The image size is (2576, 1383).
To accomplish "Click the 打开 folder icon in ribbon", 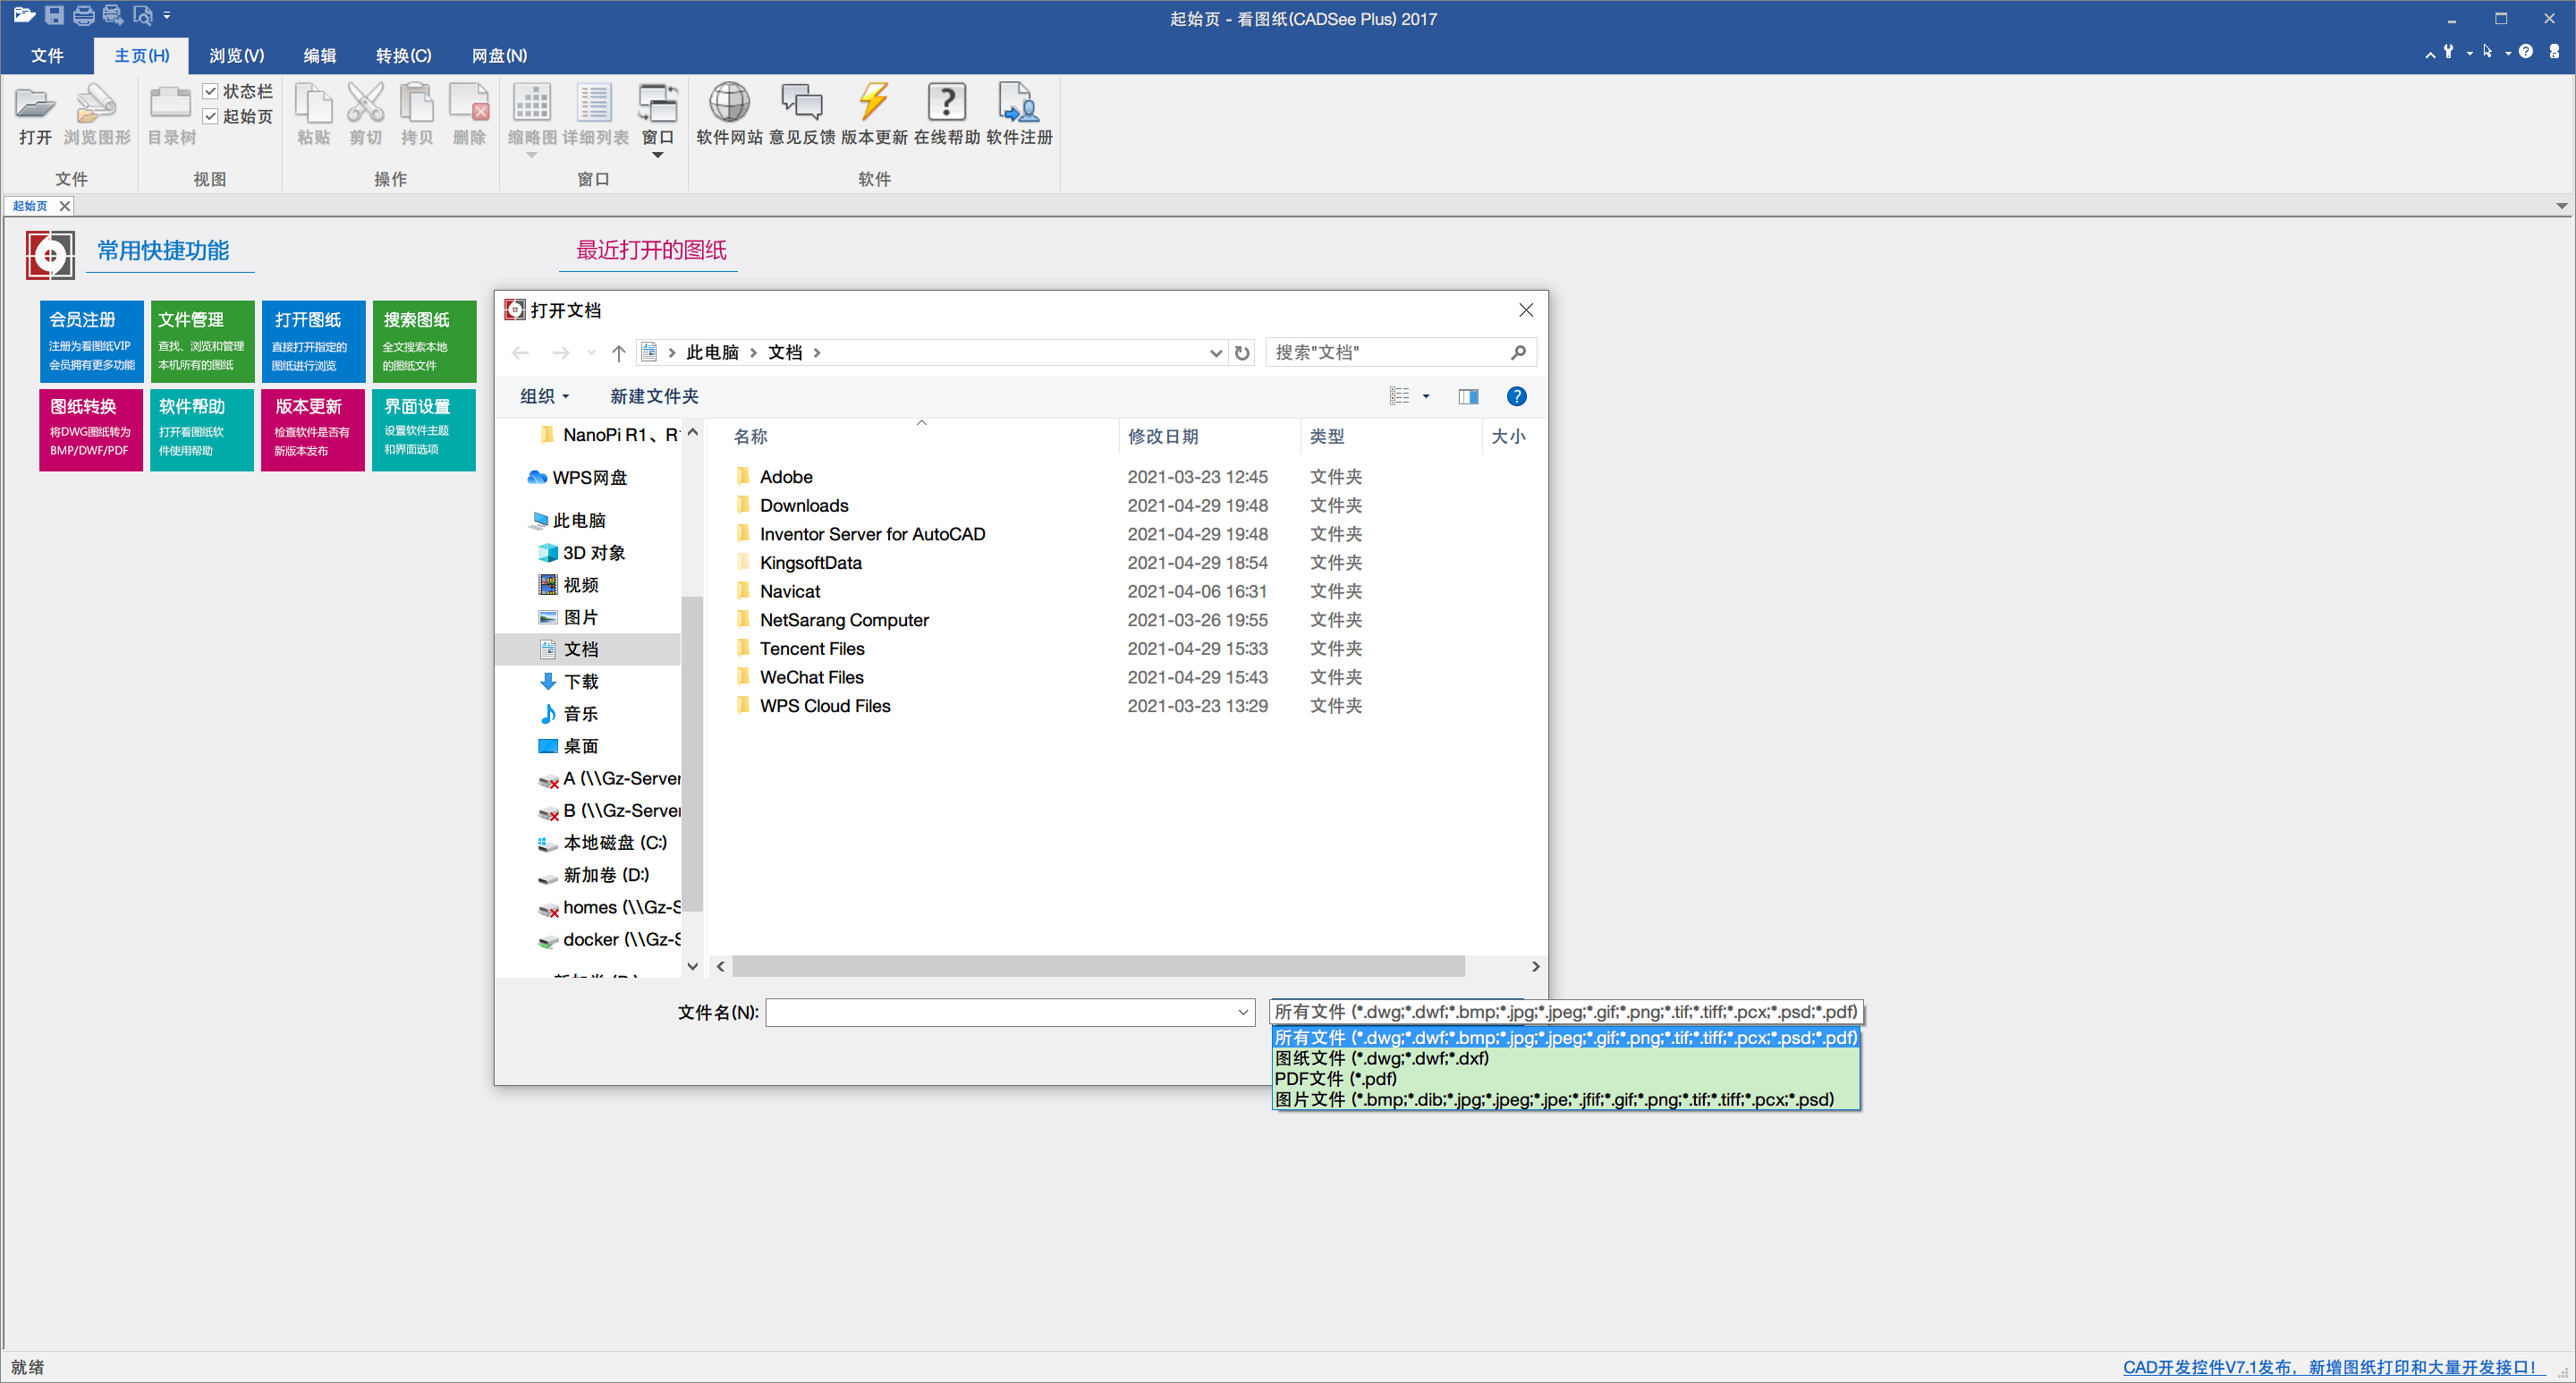I will [35, 103].
